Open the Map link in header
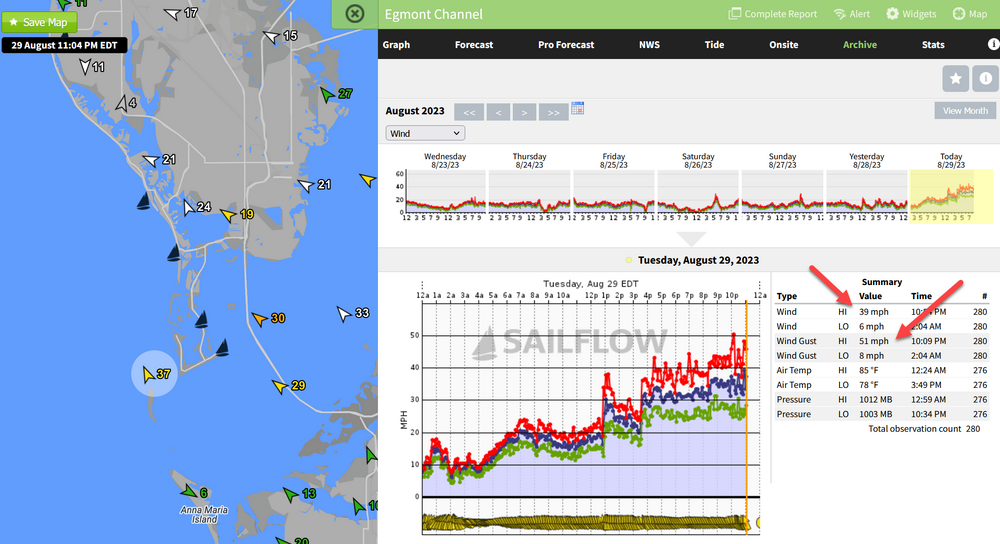 pos(969,14)
